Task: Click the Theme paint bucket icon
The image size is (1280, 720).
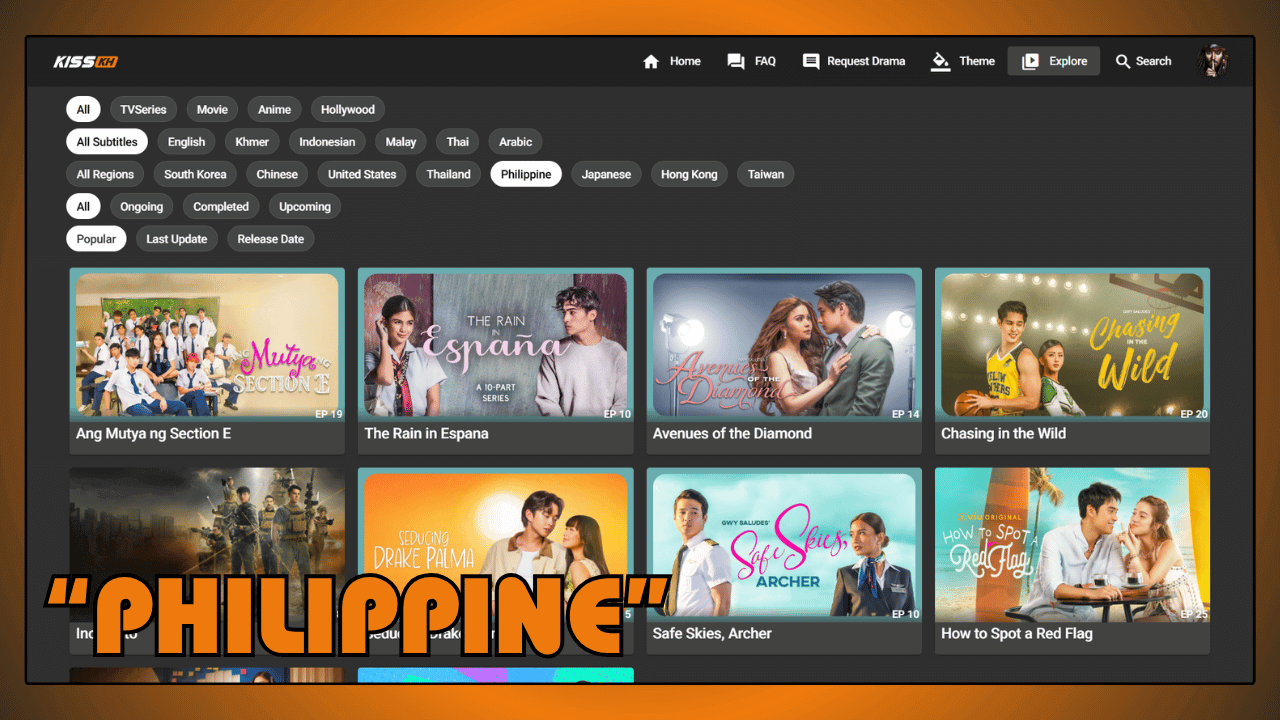Action: (940, 62)
